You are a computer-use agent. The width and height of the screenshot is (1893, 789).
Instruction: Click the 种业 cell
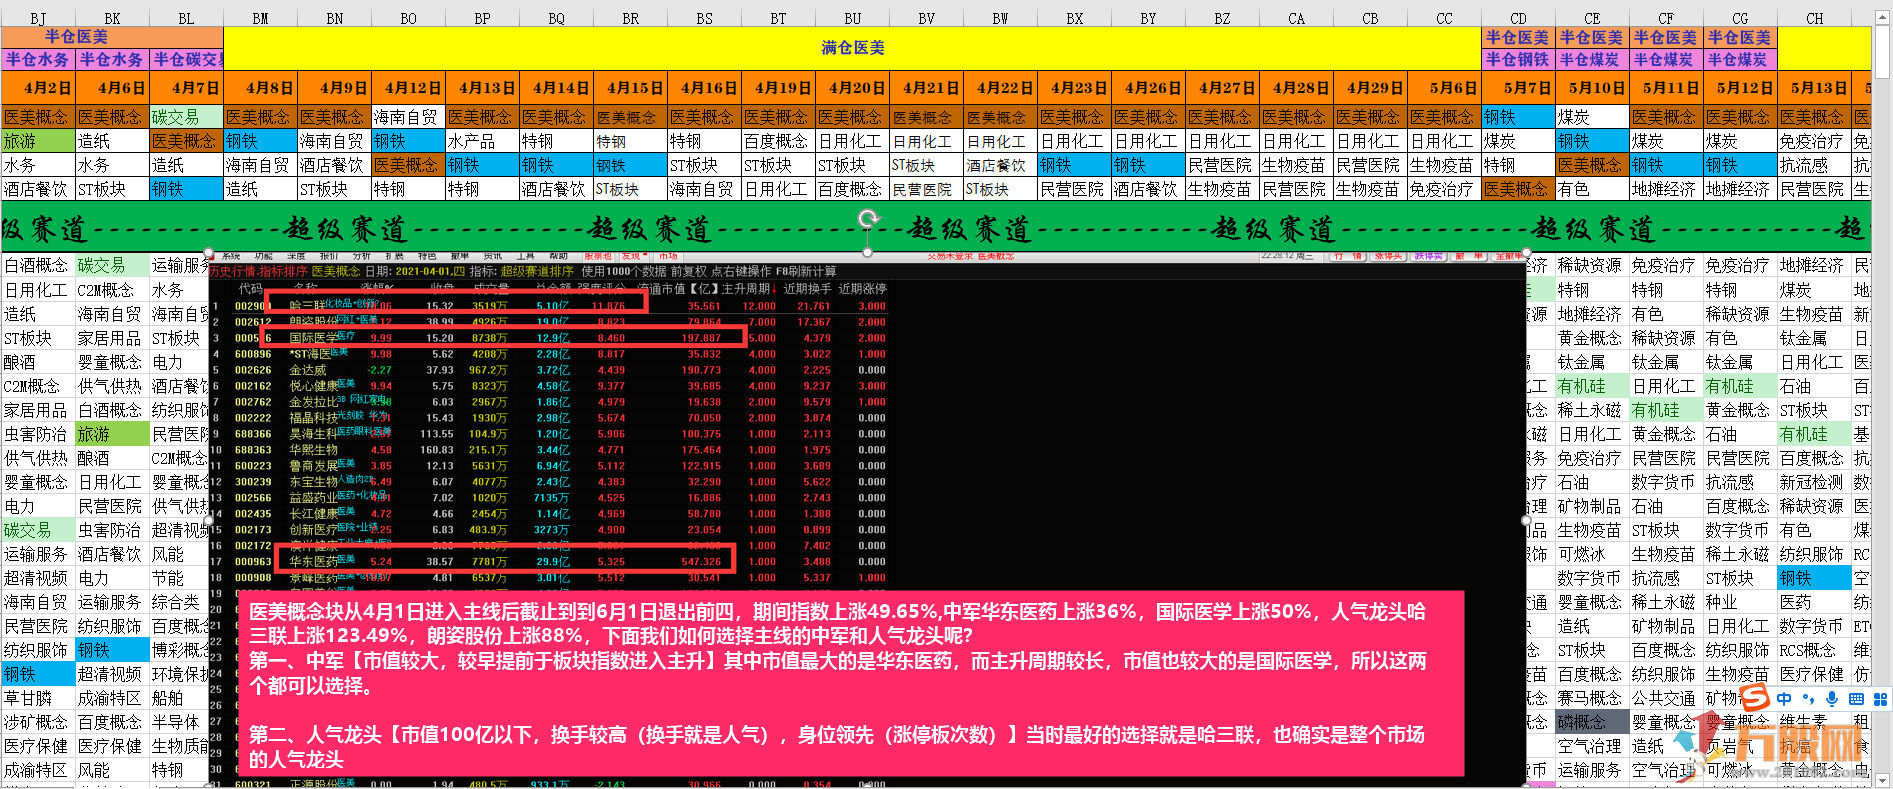point(1740,602)
